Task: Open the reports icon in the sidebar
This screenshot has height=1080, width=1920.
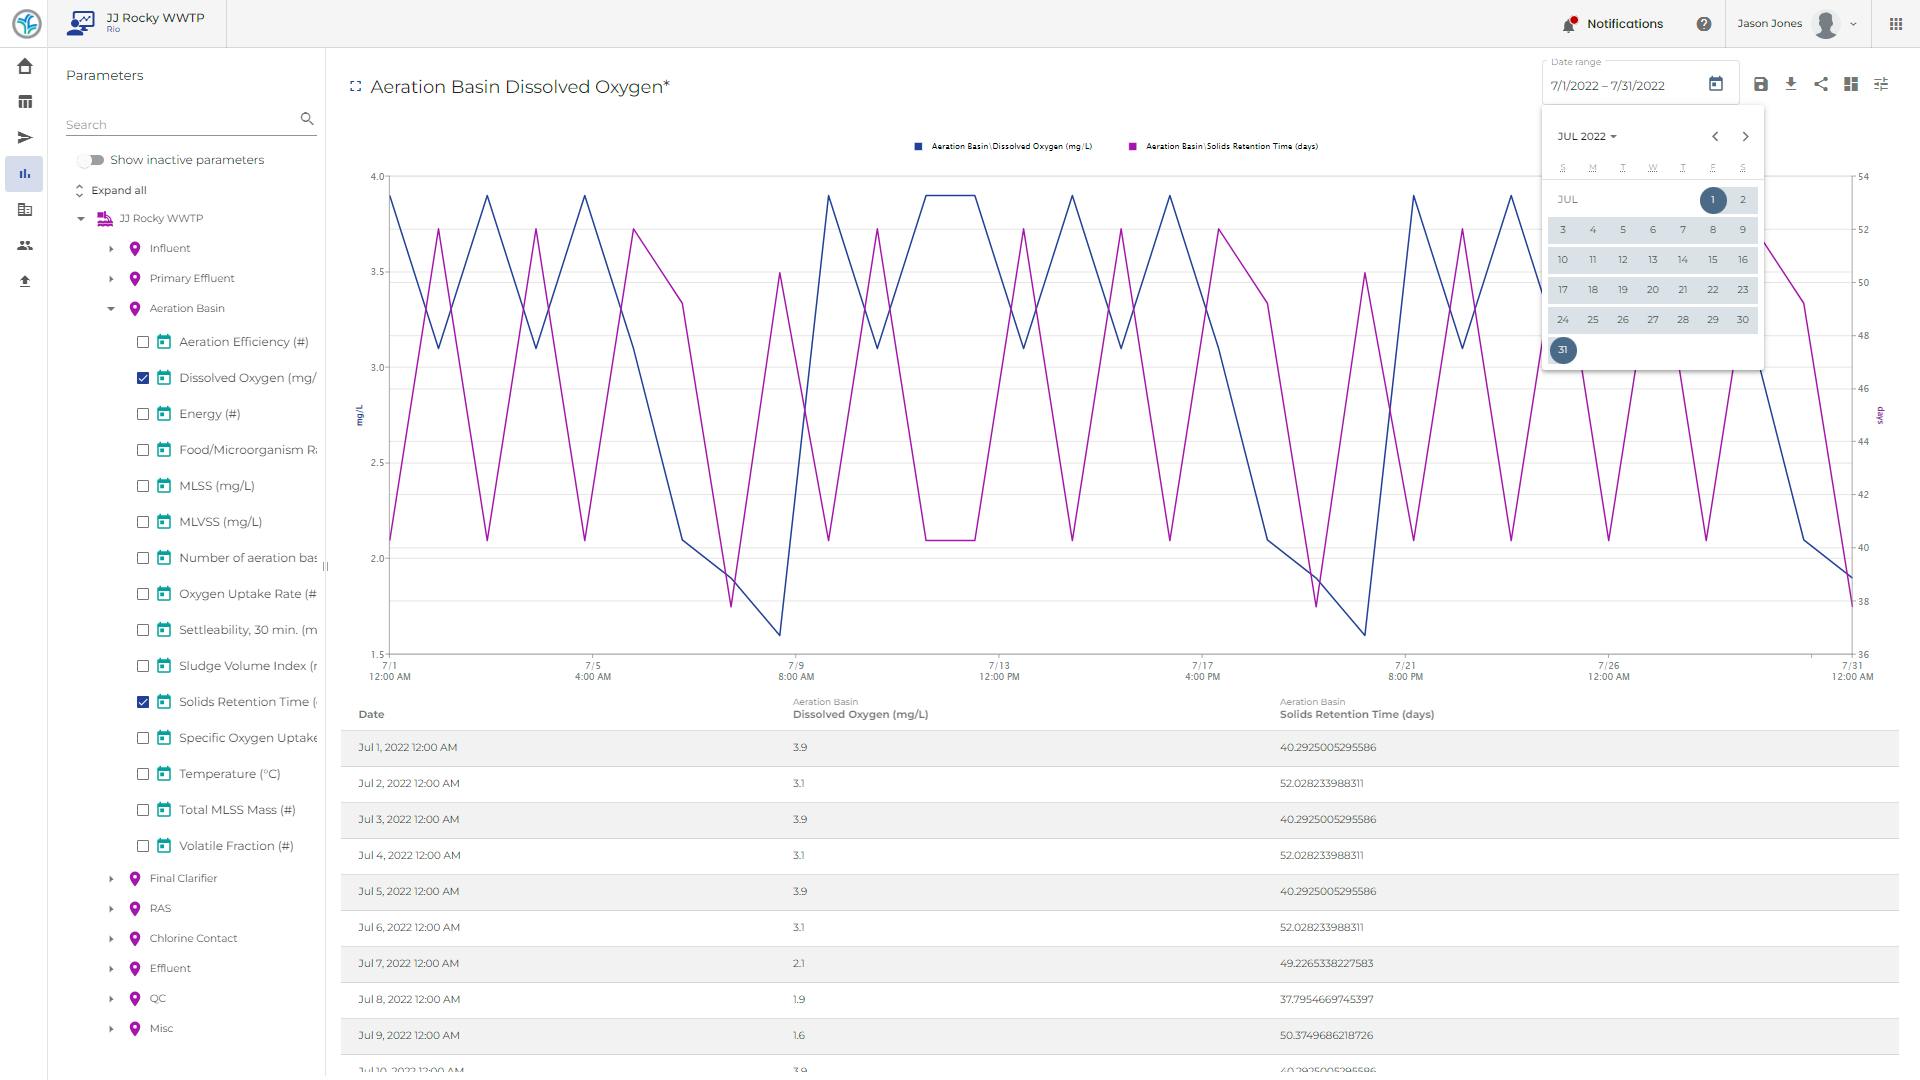Action: (x=25, y=209)
